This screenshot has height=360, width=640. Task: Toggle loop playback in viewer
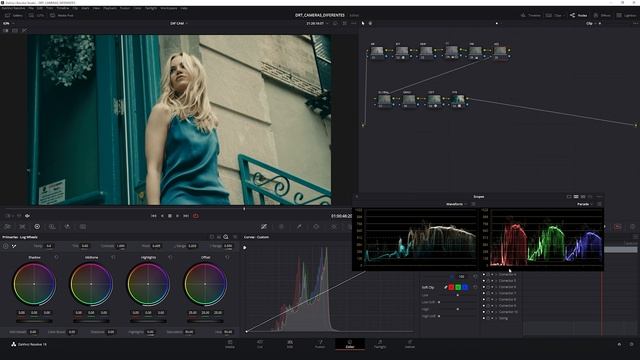(196, 216)
